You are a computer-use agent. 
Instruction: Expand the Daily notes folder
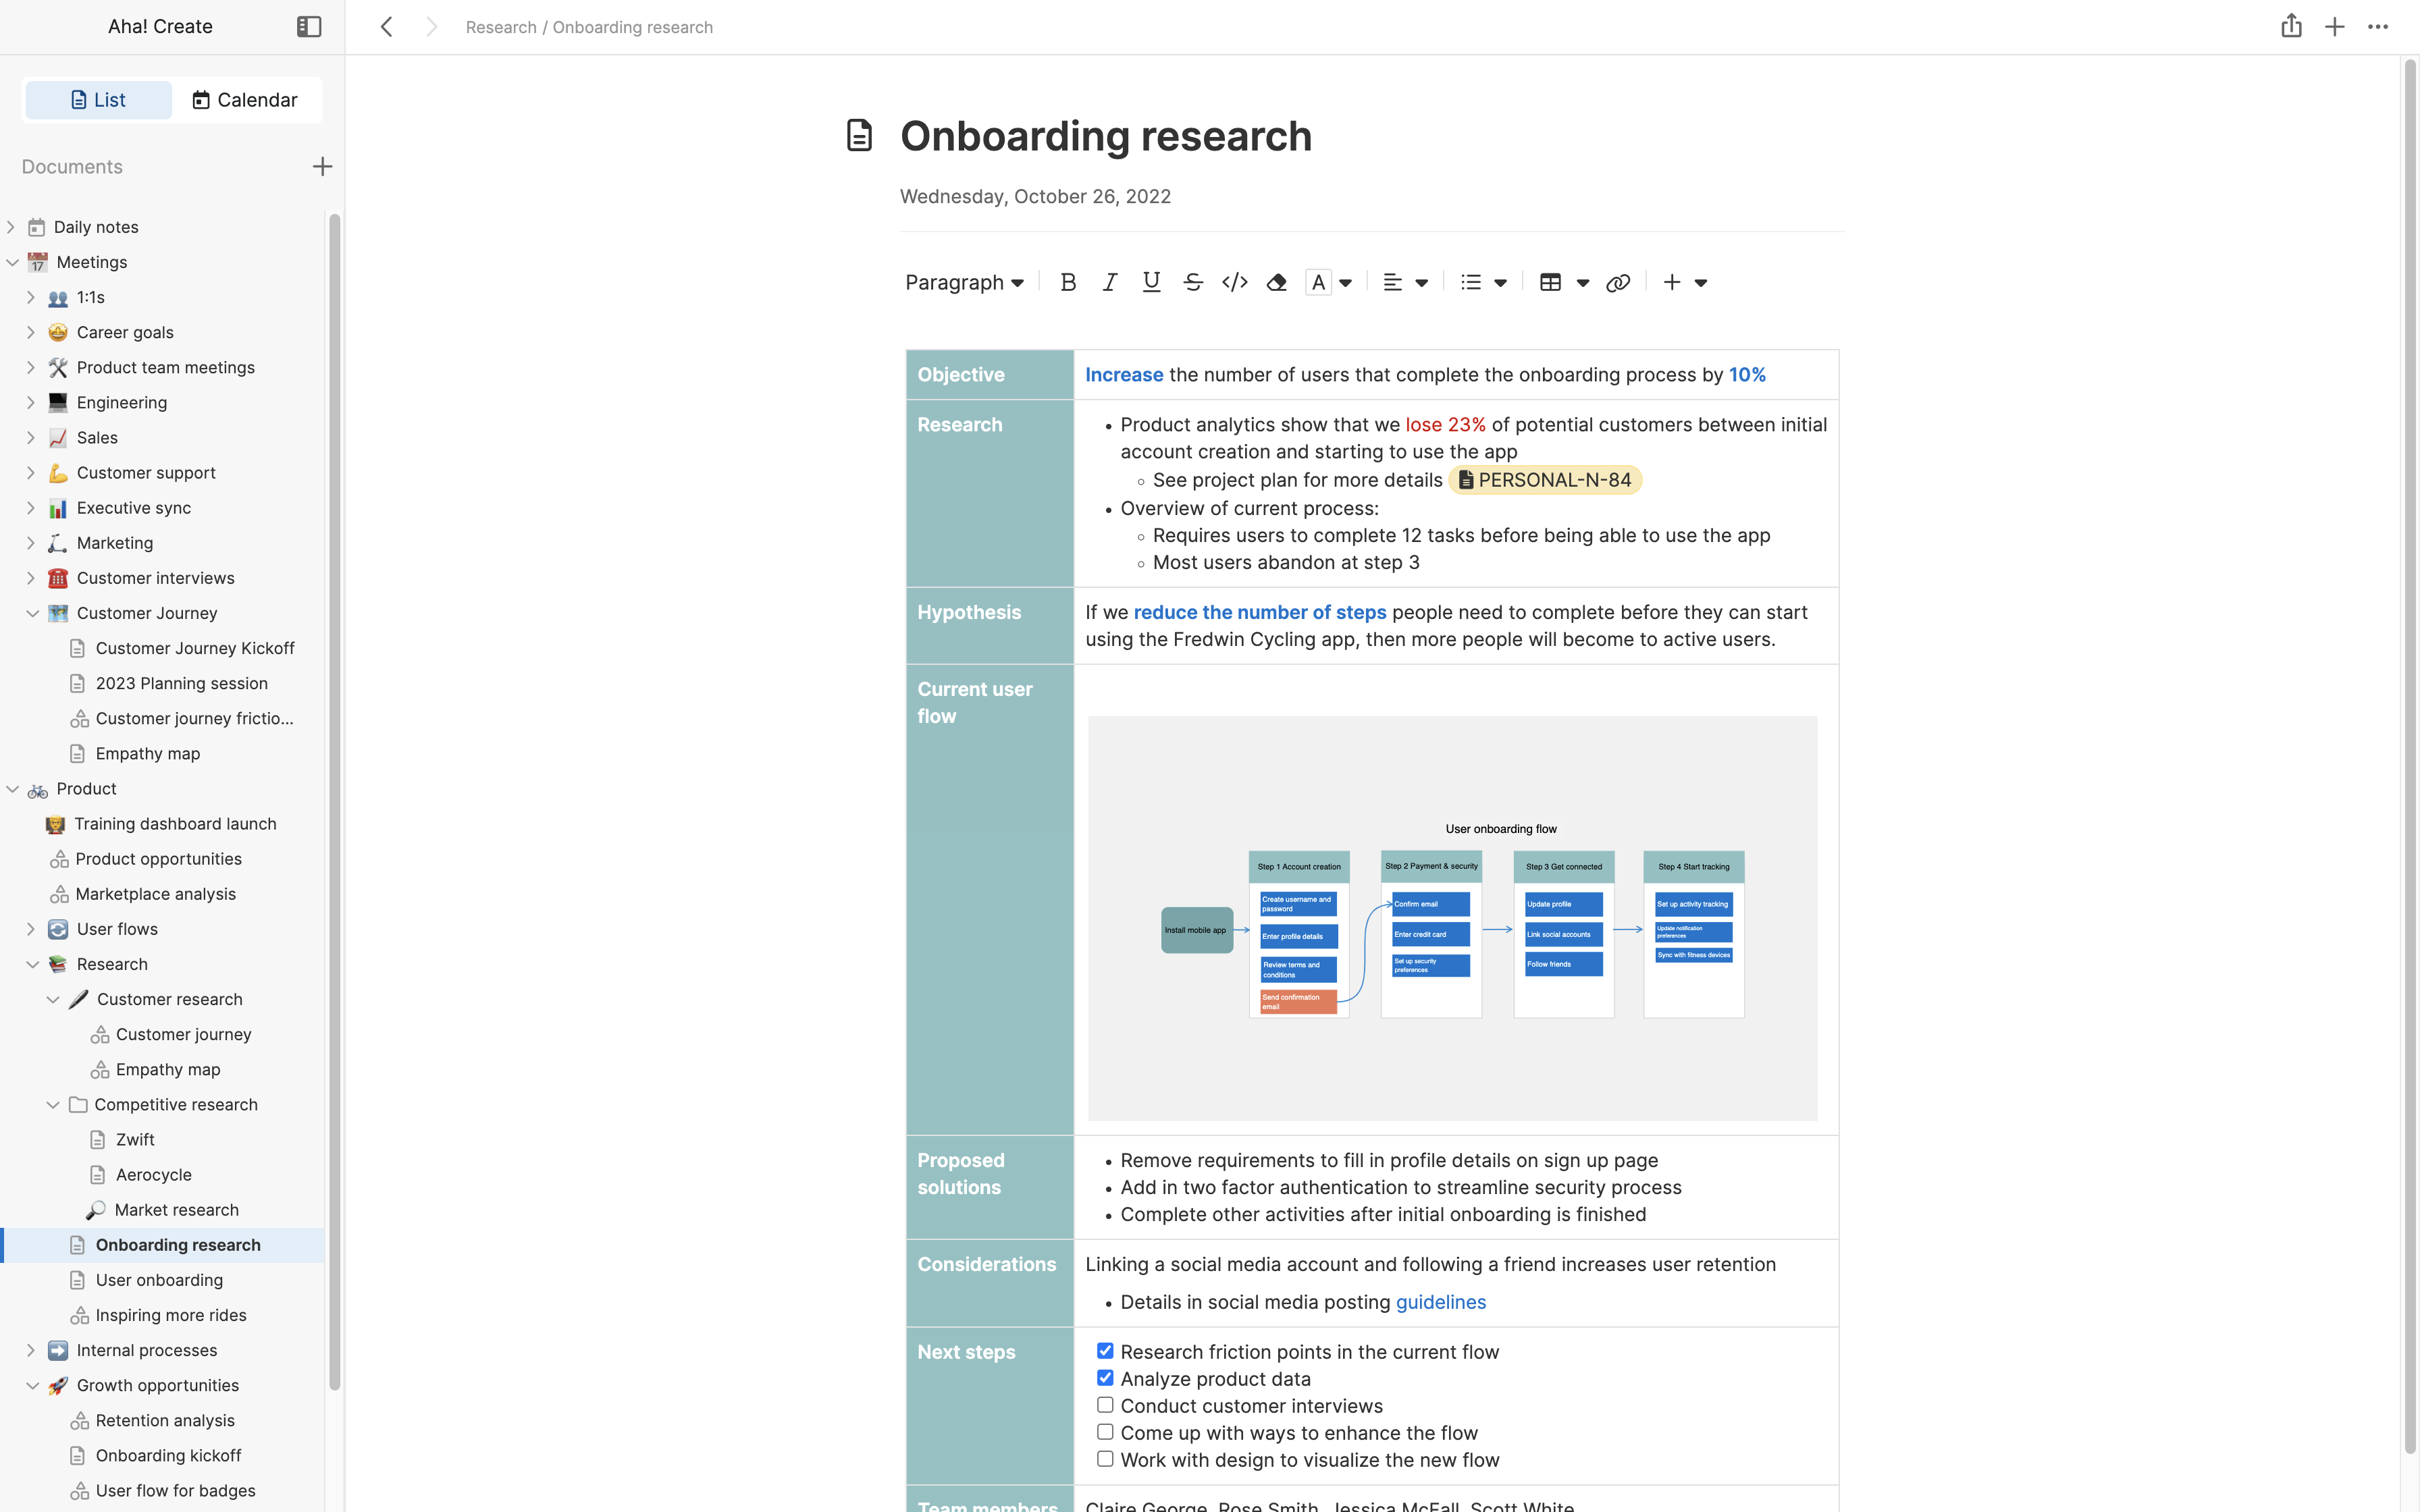click(x=12, y=227)
